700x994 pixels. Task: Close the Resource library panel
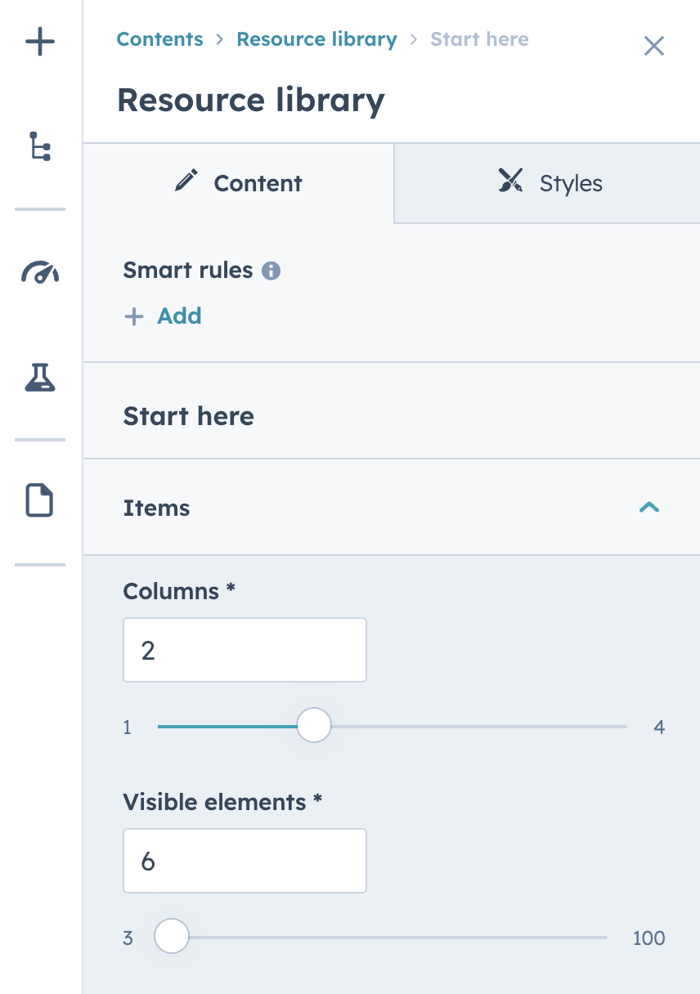[654, 46]
